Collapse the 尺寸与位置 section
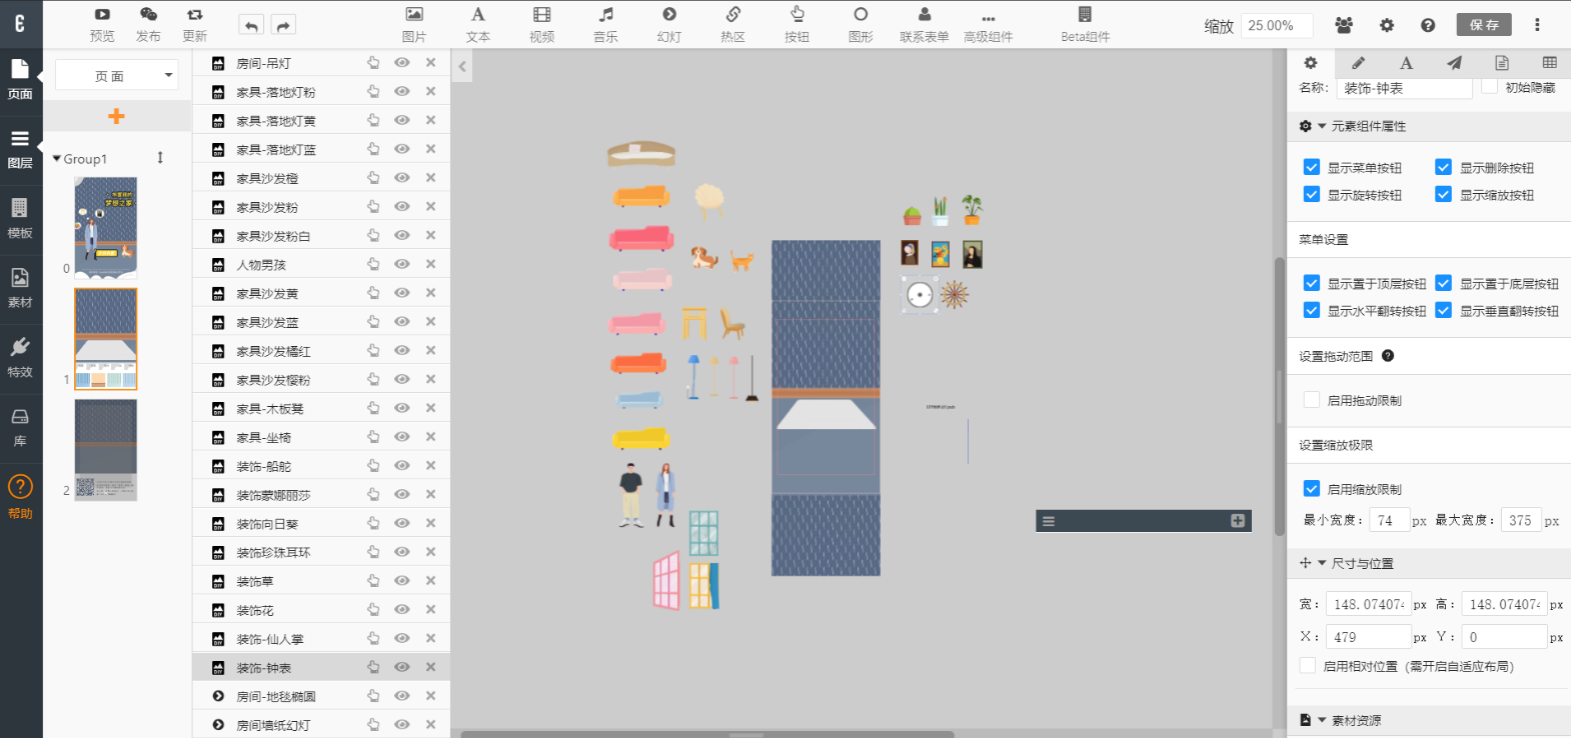 pos(1321,563)
